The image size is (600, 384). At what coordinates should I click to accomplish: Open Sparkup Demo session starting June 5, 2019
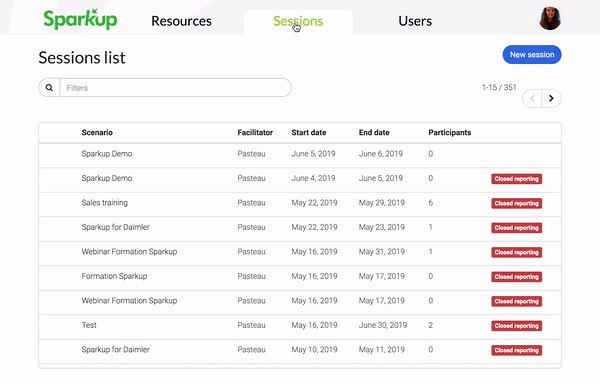[x=300, y=155]
